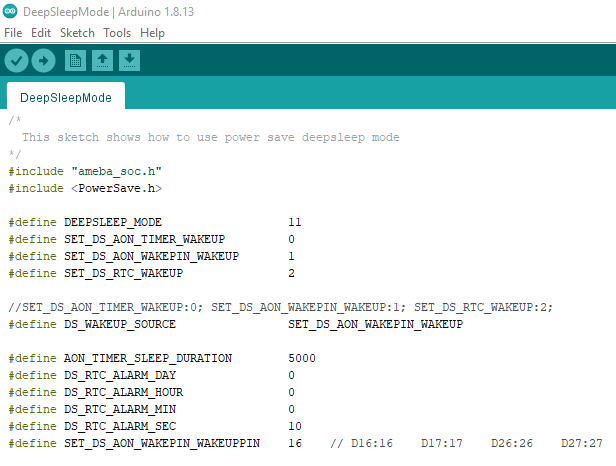The image size is (616, 466).
Task: Open the Tools menu
Action: tap(117, 33)
